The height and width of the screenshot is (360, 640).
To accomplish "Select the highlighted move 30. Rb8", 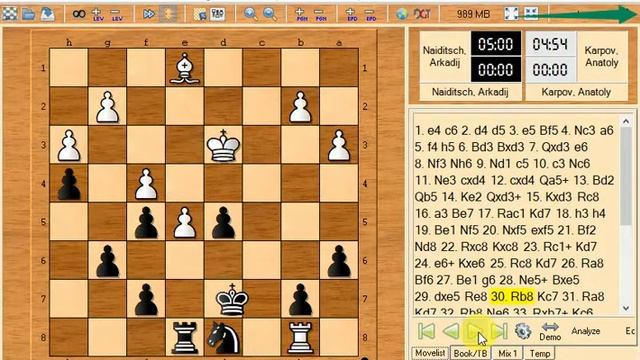I will coord(511,296).
